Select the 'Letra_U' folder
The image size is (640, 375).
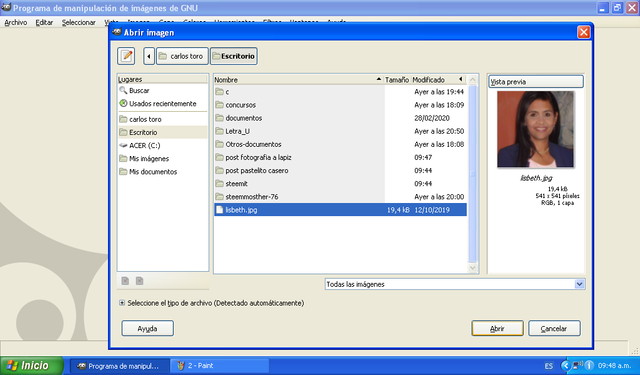click(x=340, y=131)
